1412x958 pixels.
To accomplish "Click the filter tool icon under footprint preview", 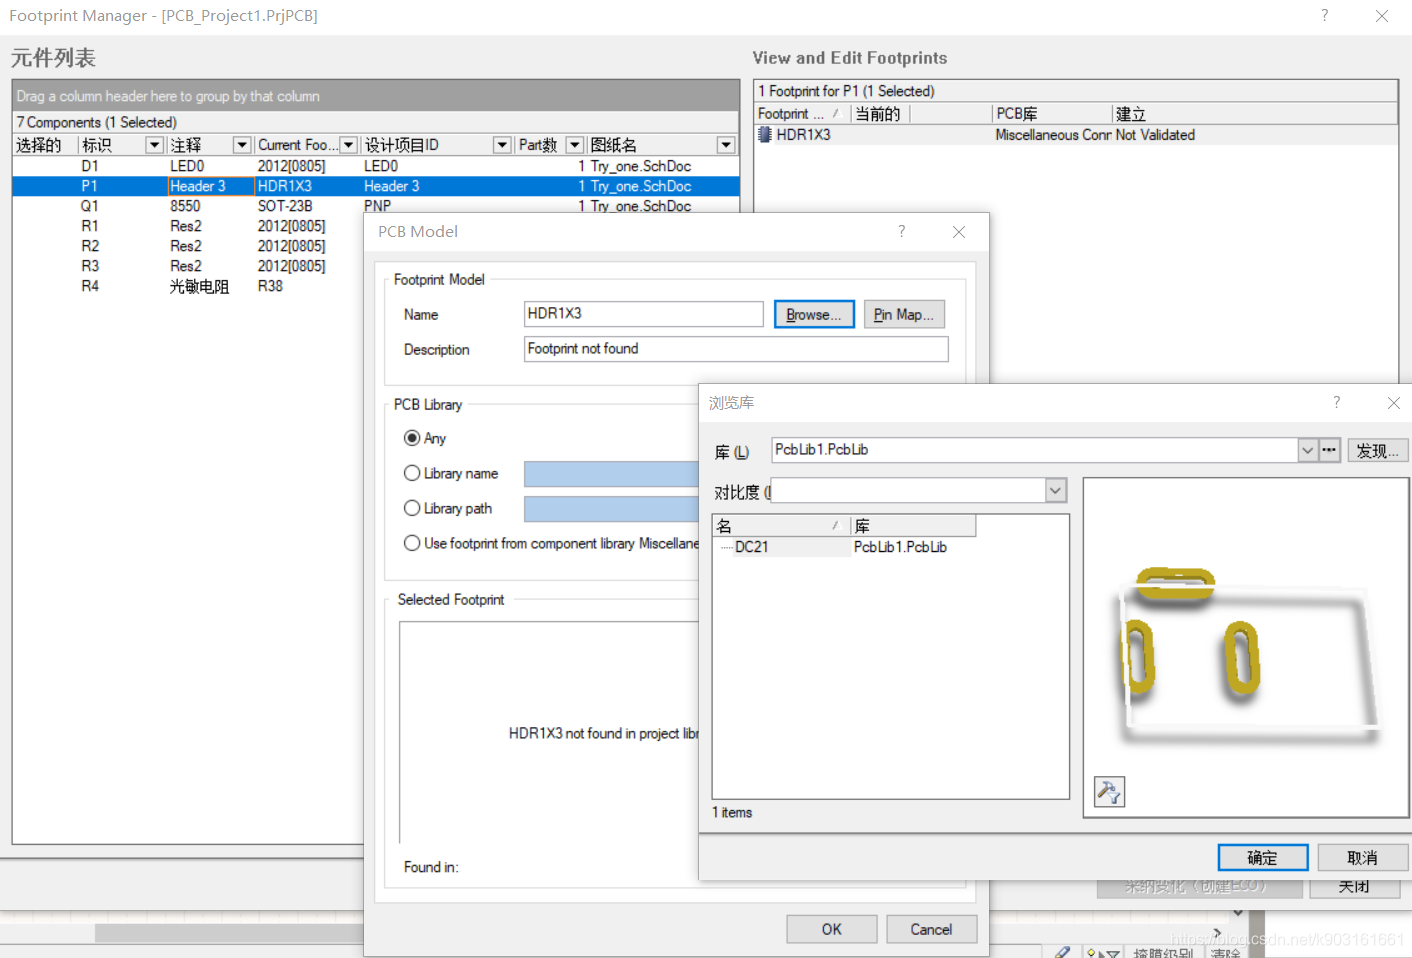I will tap(1109, 792).
